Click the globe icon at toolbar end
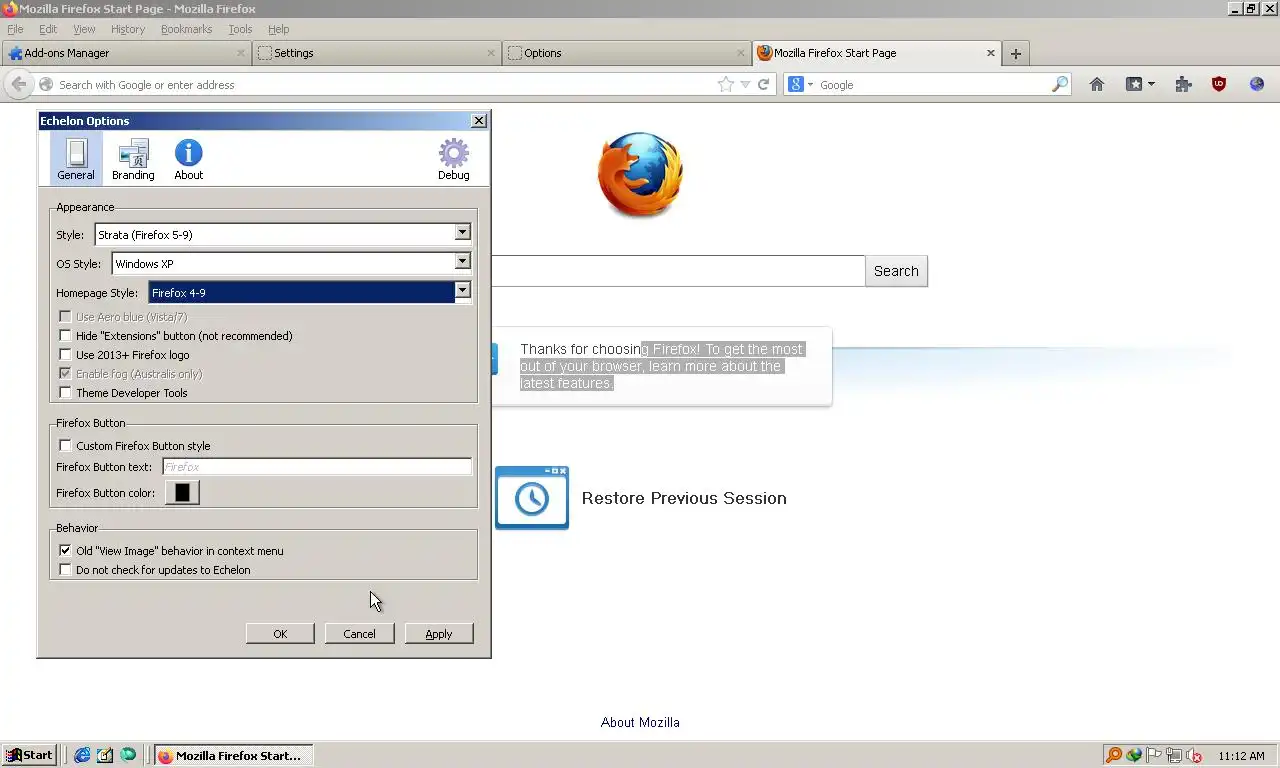1280x768 pixels. point(1257,85)
